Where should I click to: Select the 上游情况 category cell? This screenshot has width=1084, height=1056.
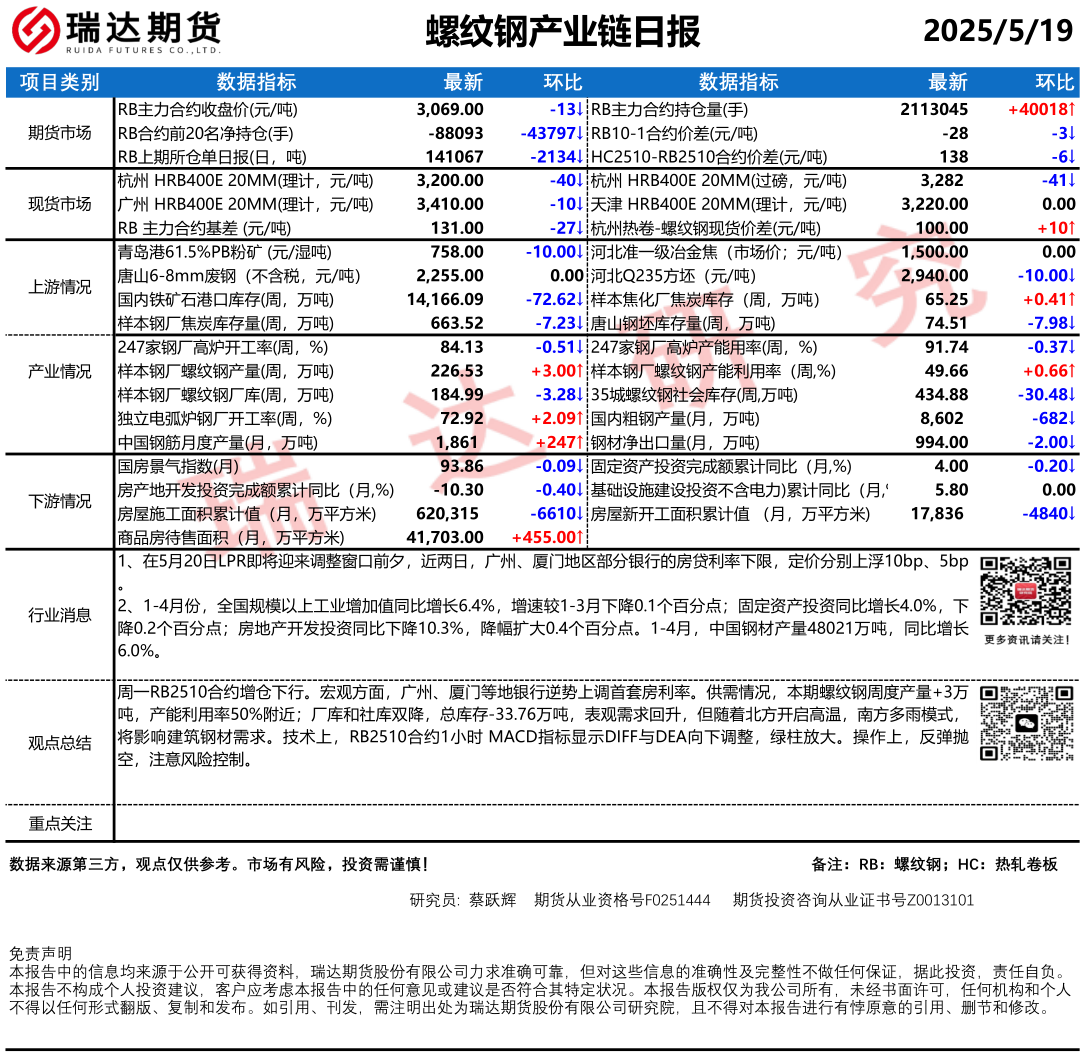59,287
